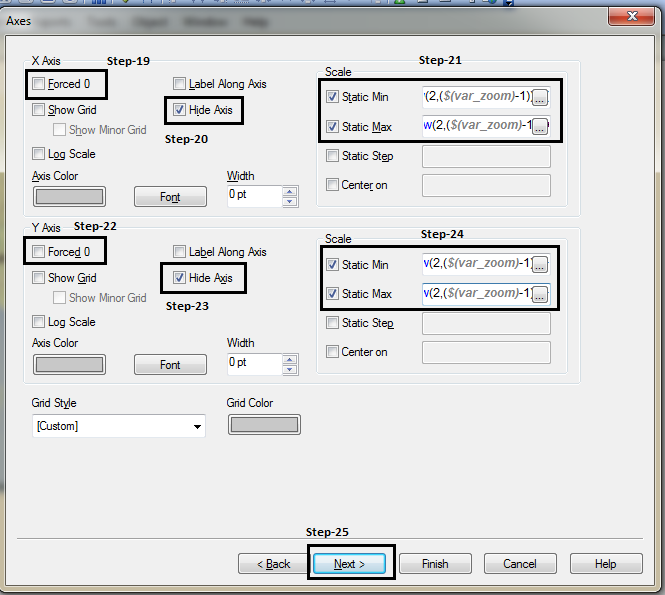Open the Grid Color swatch
Image resolution: width=665 pixels, height=595 pixels.
point(264,425)
